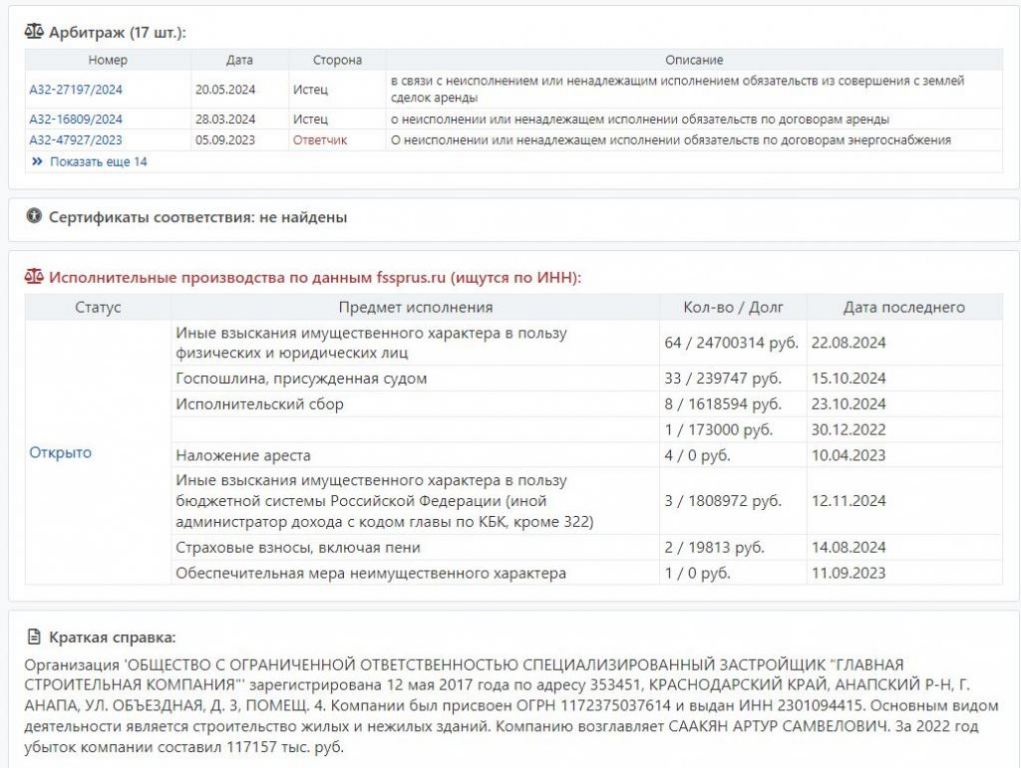Viewport: 1021px width, 768px height.
Task: Click the Дата column header in arbitration table
Action: [240, 60]
